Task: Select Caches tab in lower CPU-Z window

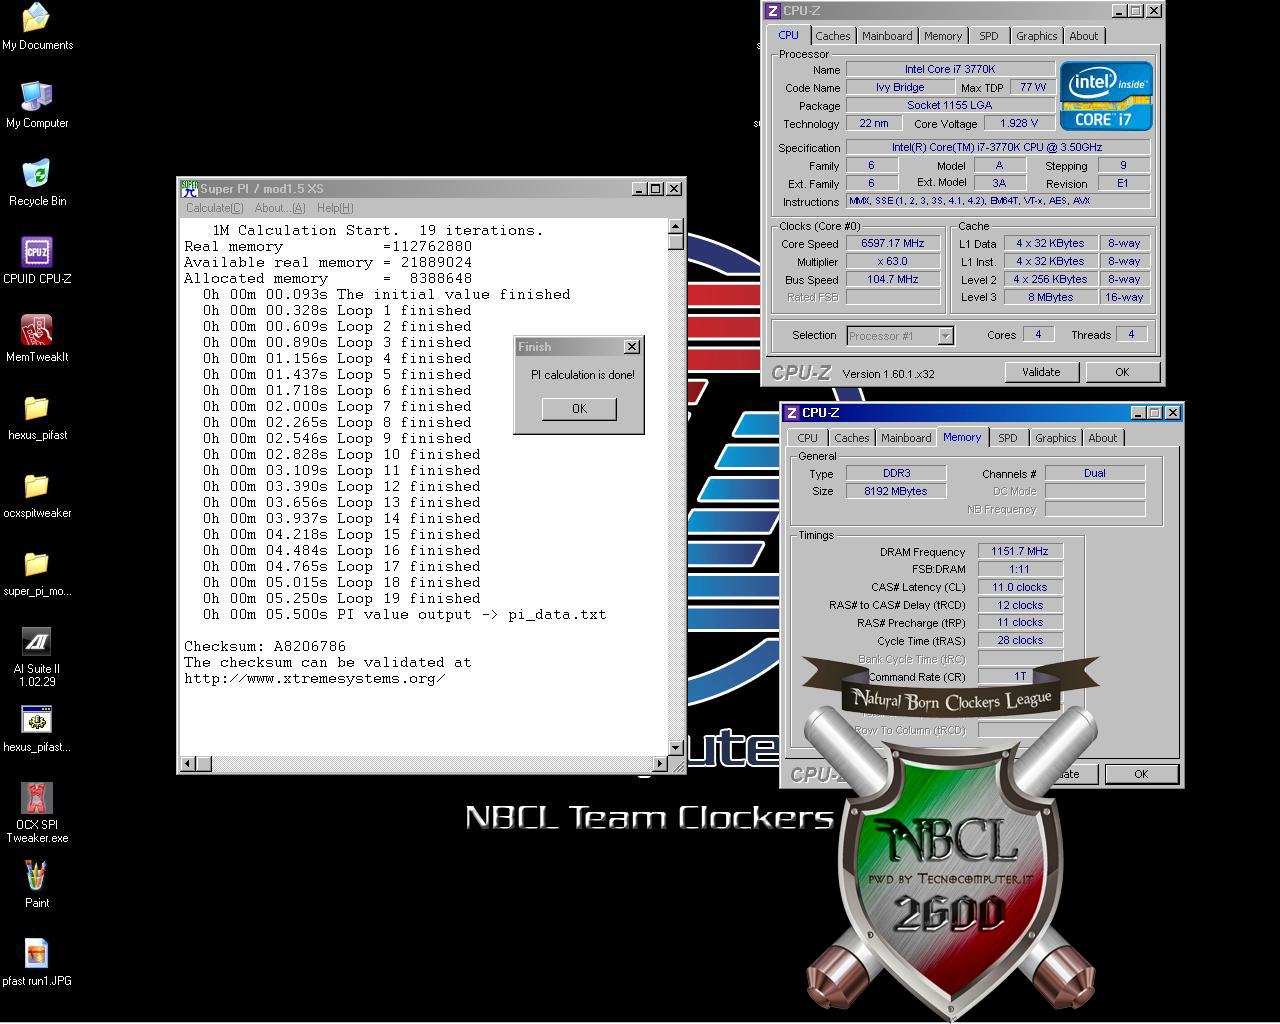Action: [851, 438]
